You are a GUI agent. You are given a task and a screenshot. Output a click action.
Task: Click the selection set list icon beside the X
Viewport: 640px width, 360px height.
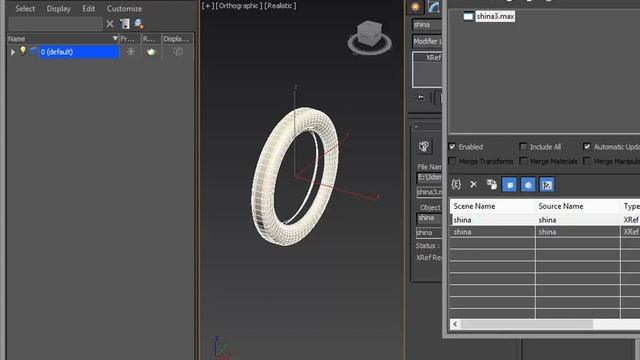point(125,24)
